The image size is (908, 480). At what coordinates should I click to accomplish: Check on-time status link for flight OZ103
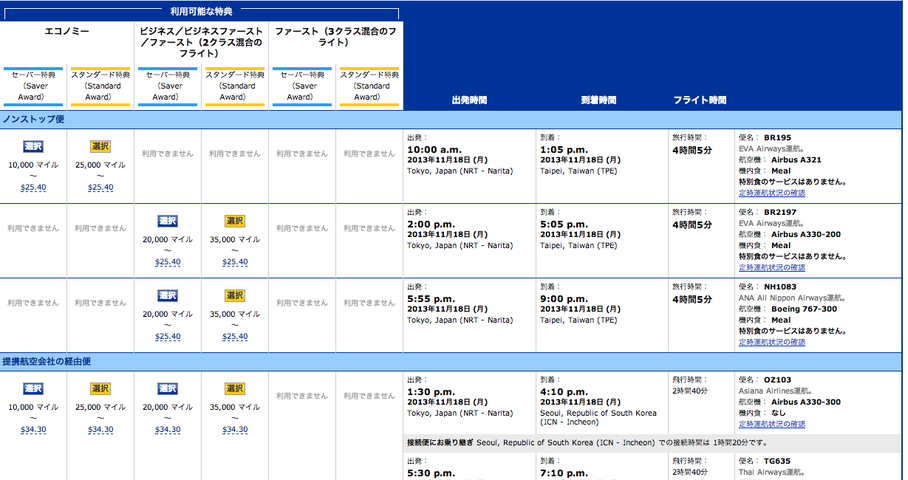coord(772,424)
